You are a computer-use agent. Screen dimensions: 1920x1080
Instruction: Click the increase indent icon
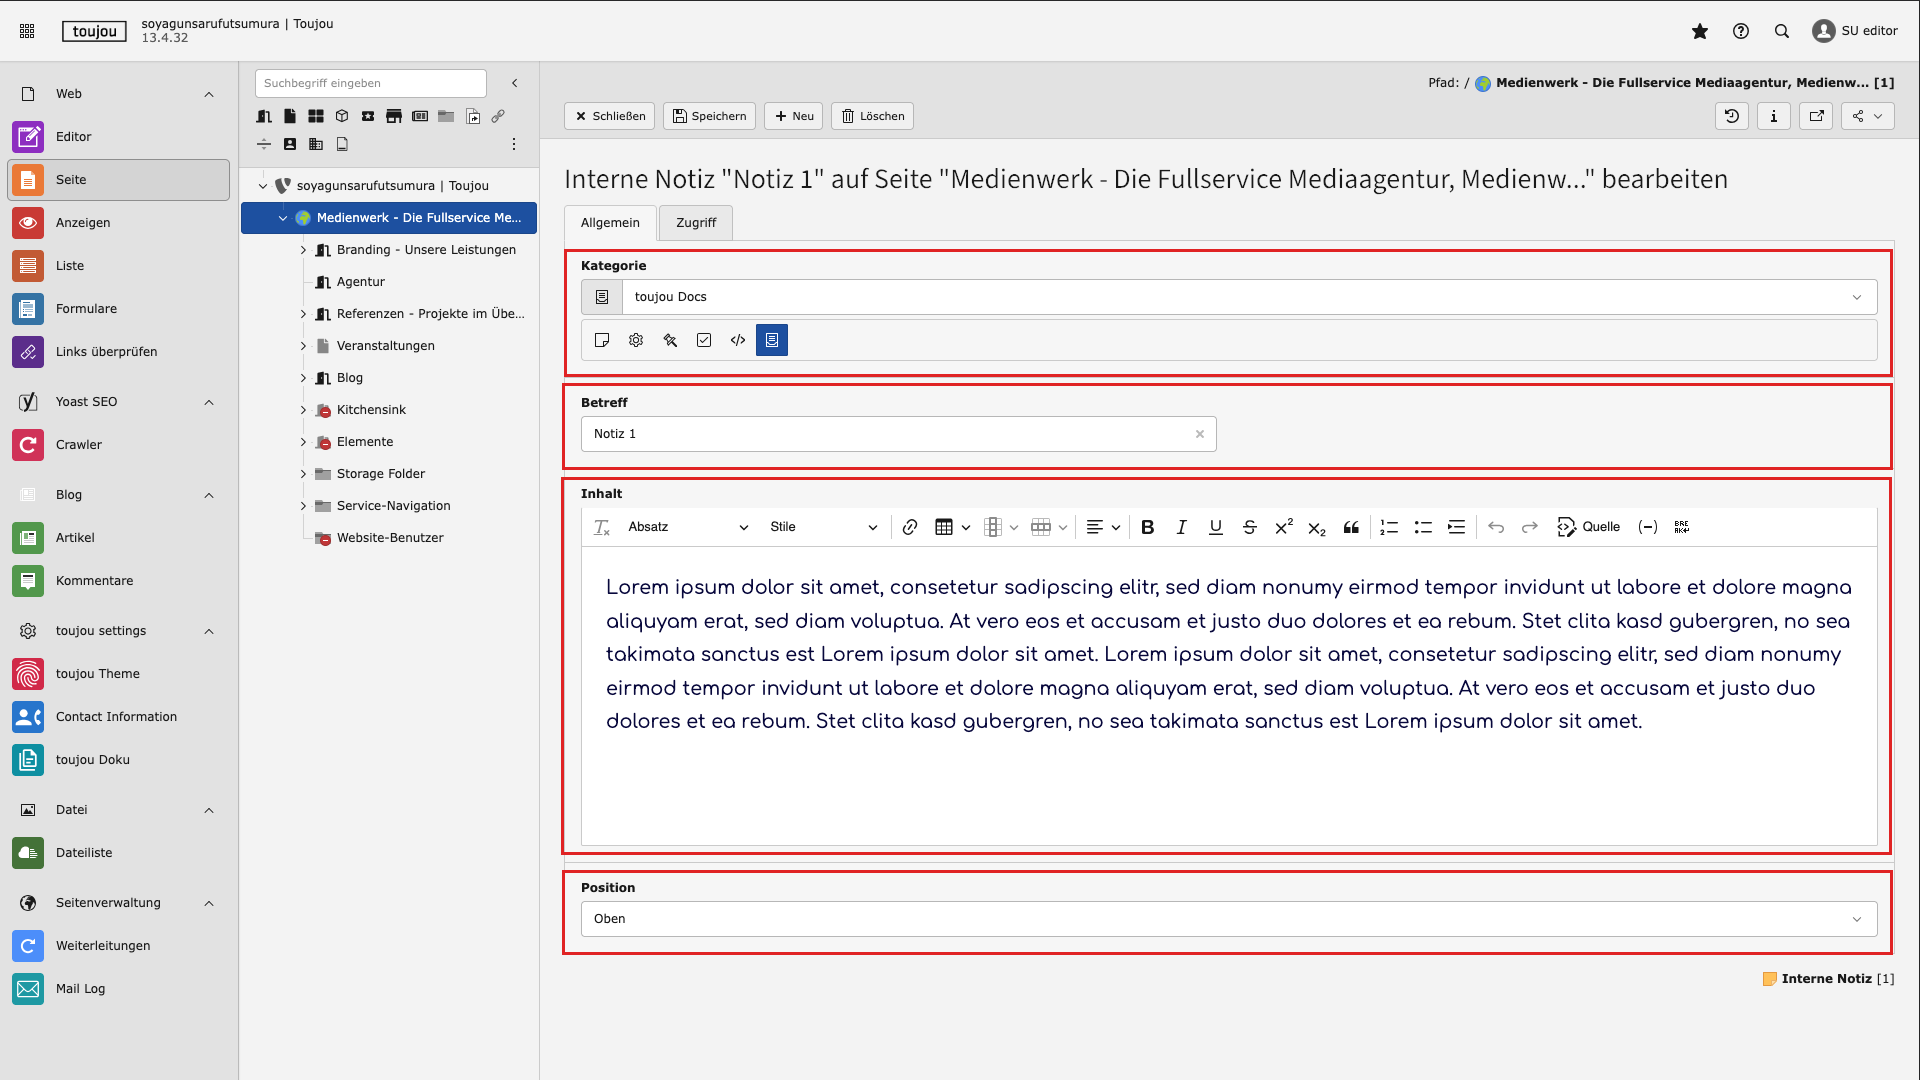coord(1457,527)
